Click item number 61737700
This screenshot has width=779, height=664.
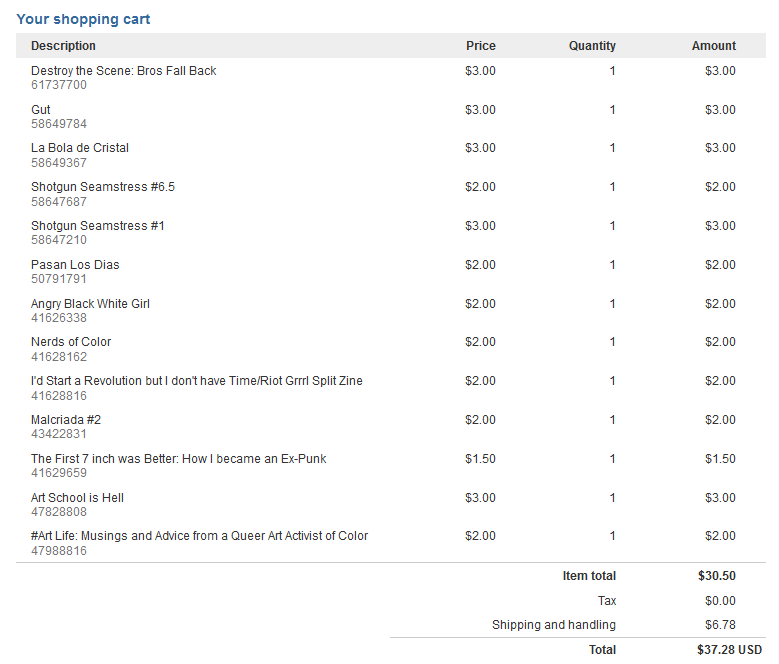click(59, 85)
